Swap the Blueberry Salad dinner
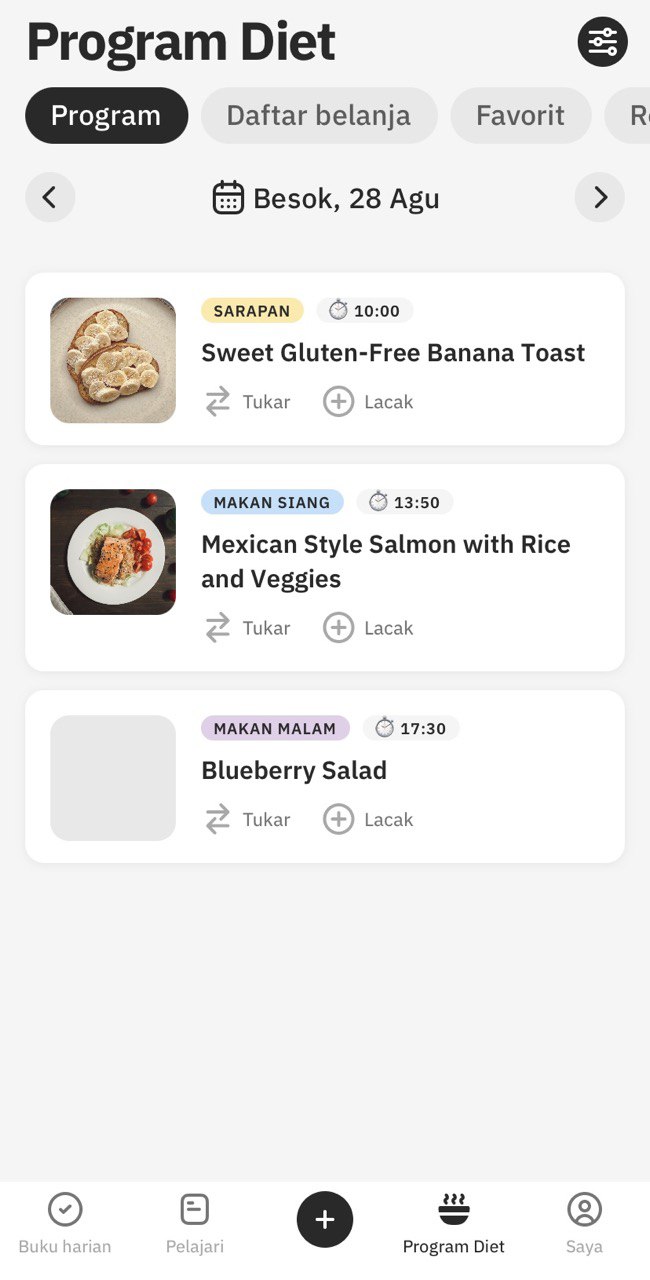Screen dimensions: 650x1280 click(x=247, y=819)
